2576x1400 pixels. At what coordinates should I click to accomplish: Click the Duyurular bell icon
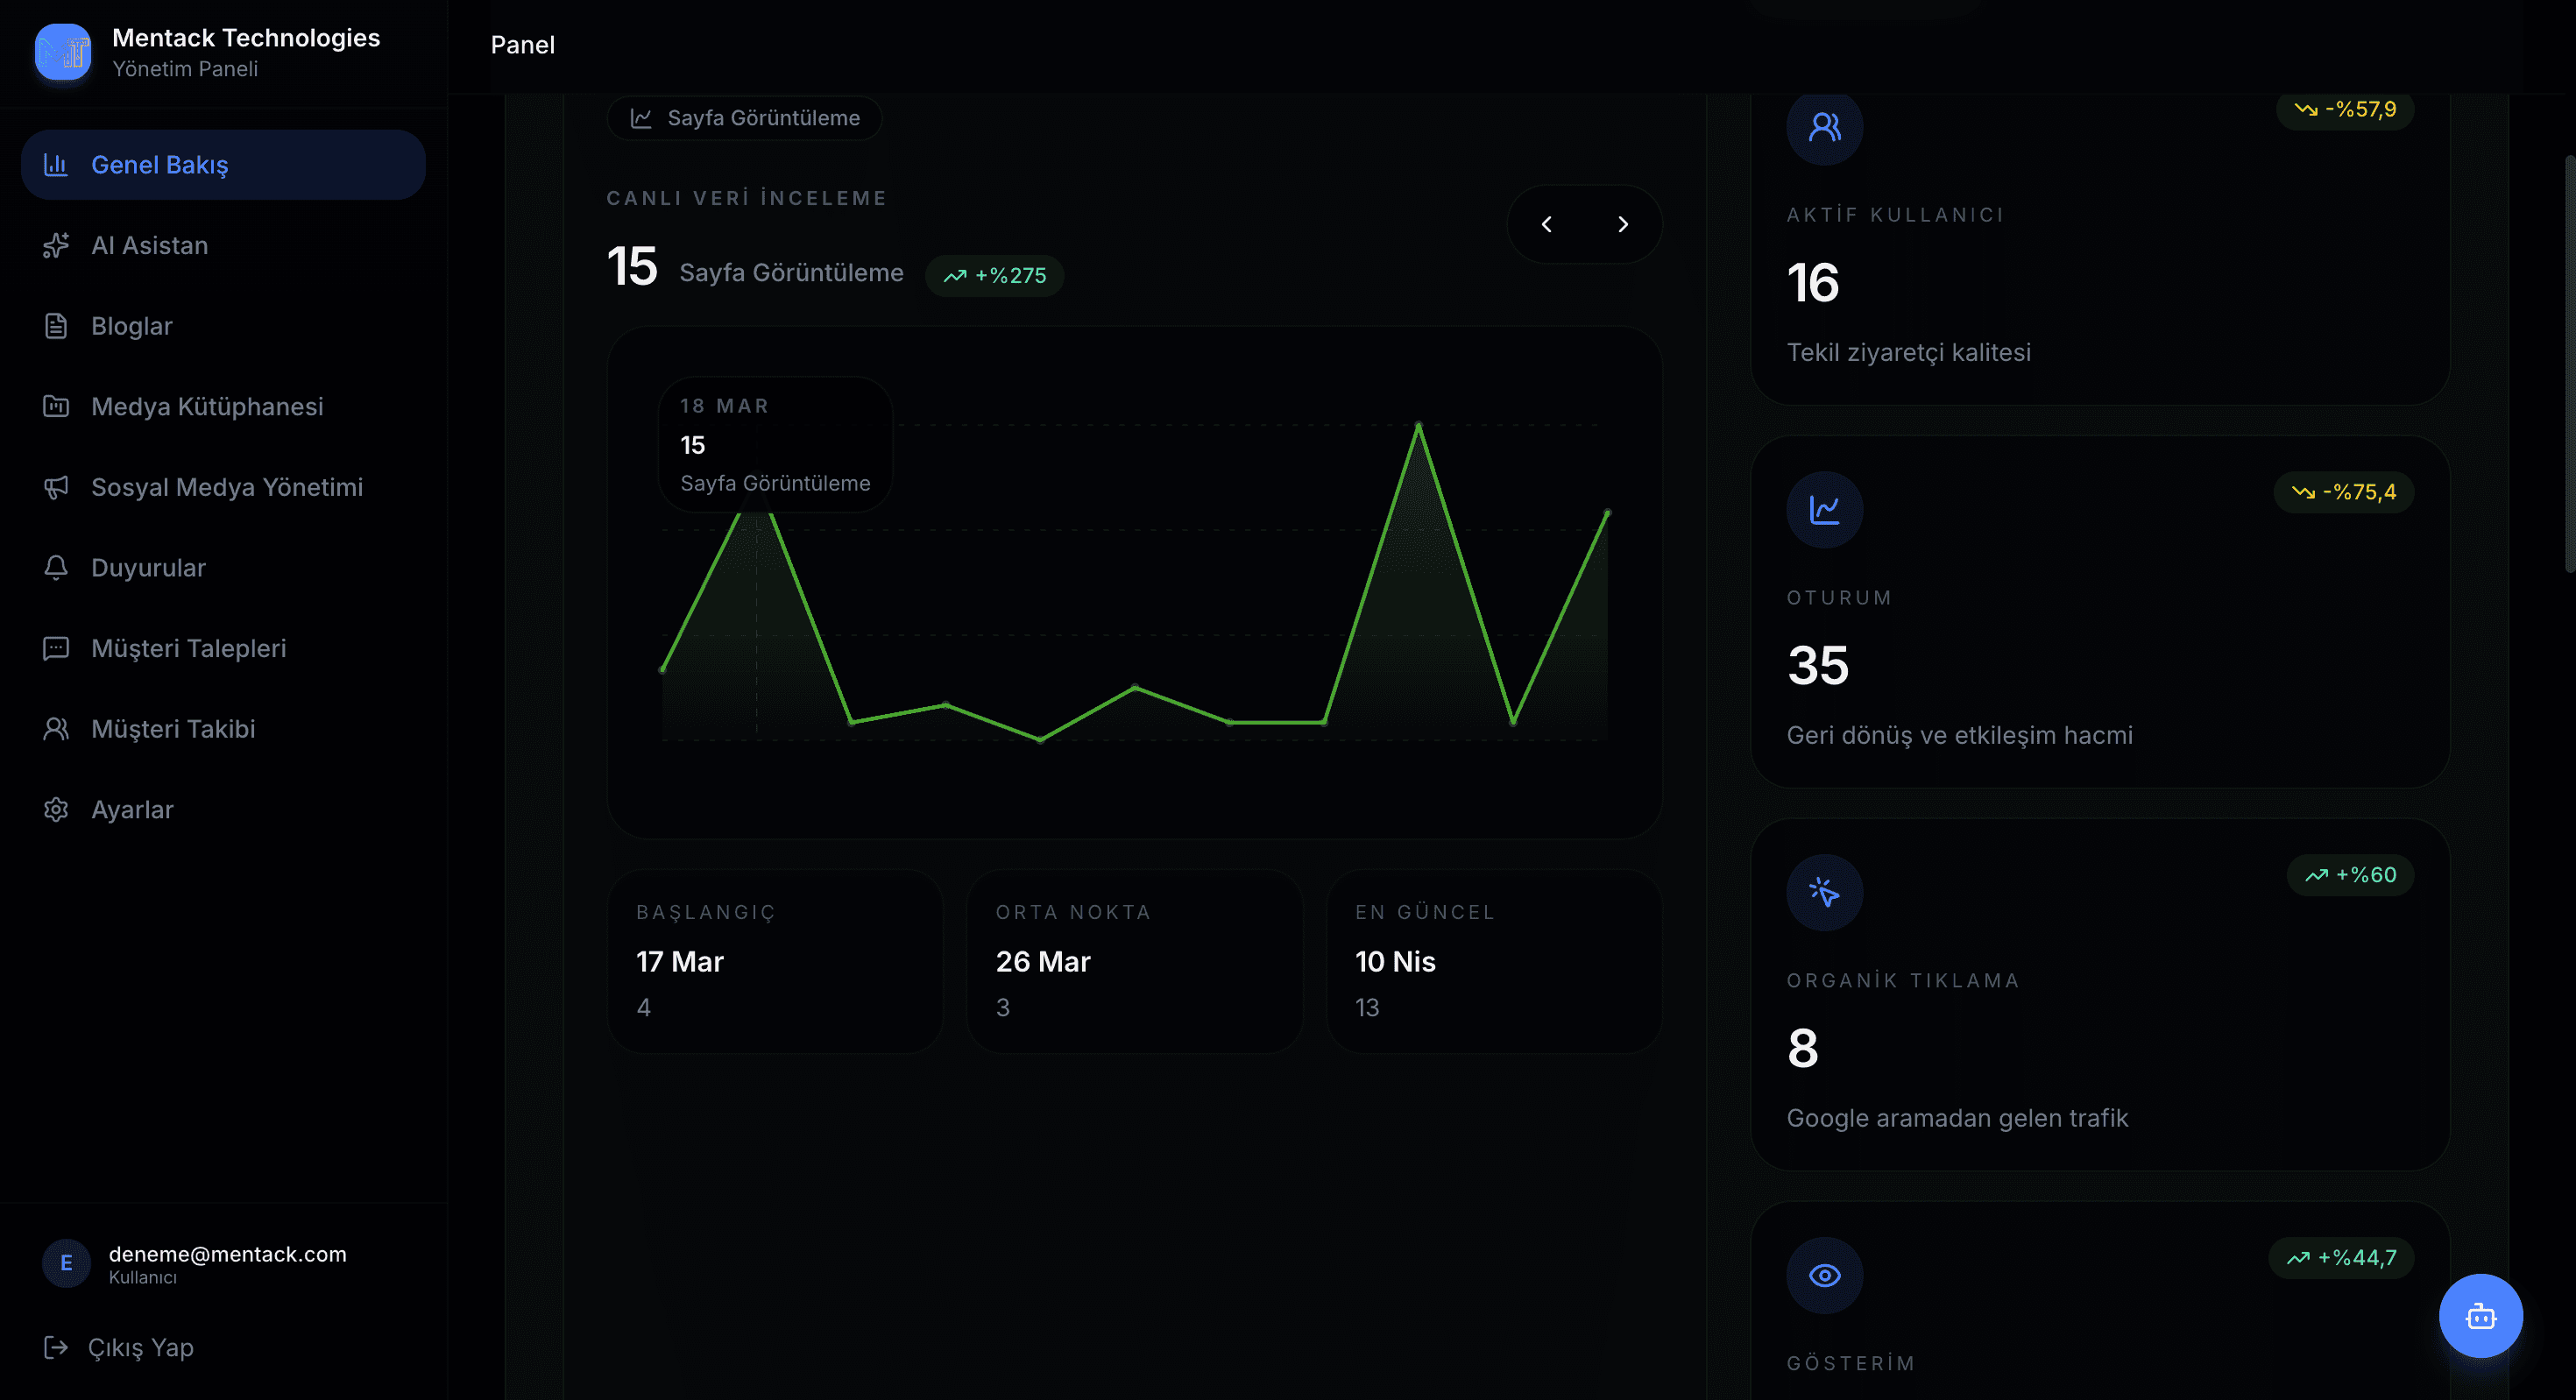(x=56, y=567)
